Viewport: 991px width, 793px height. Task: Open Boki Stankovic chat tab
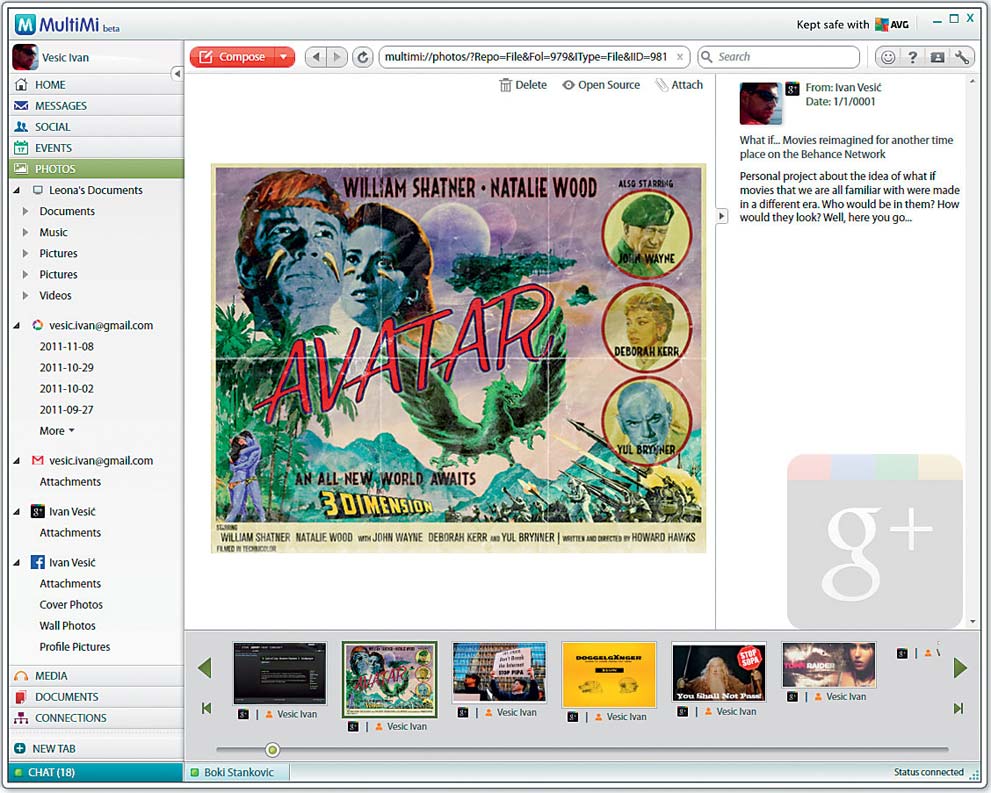point(237,772)
